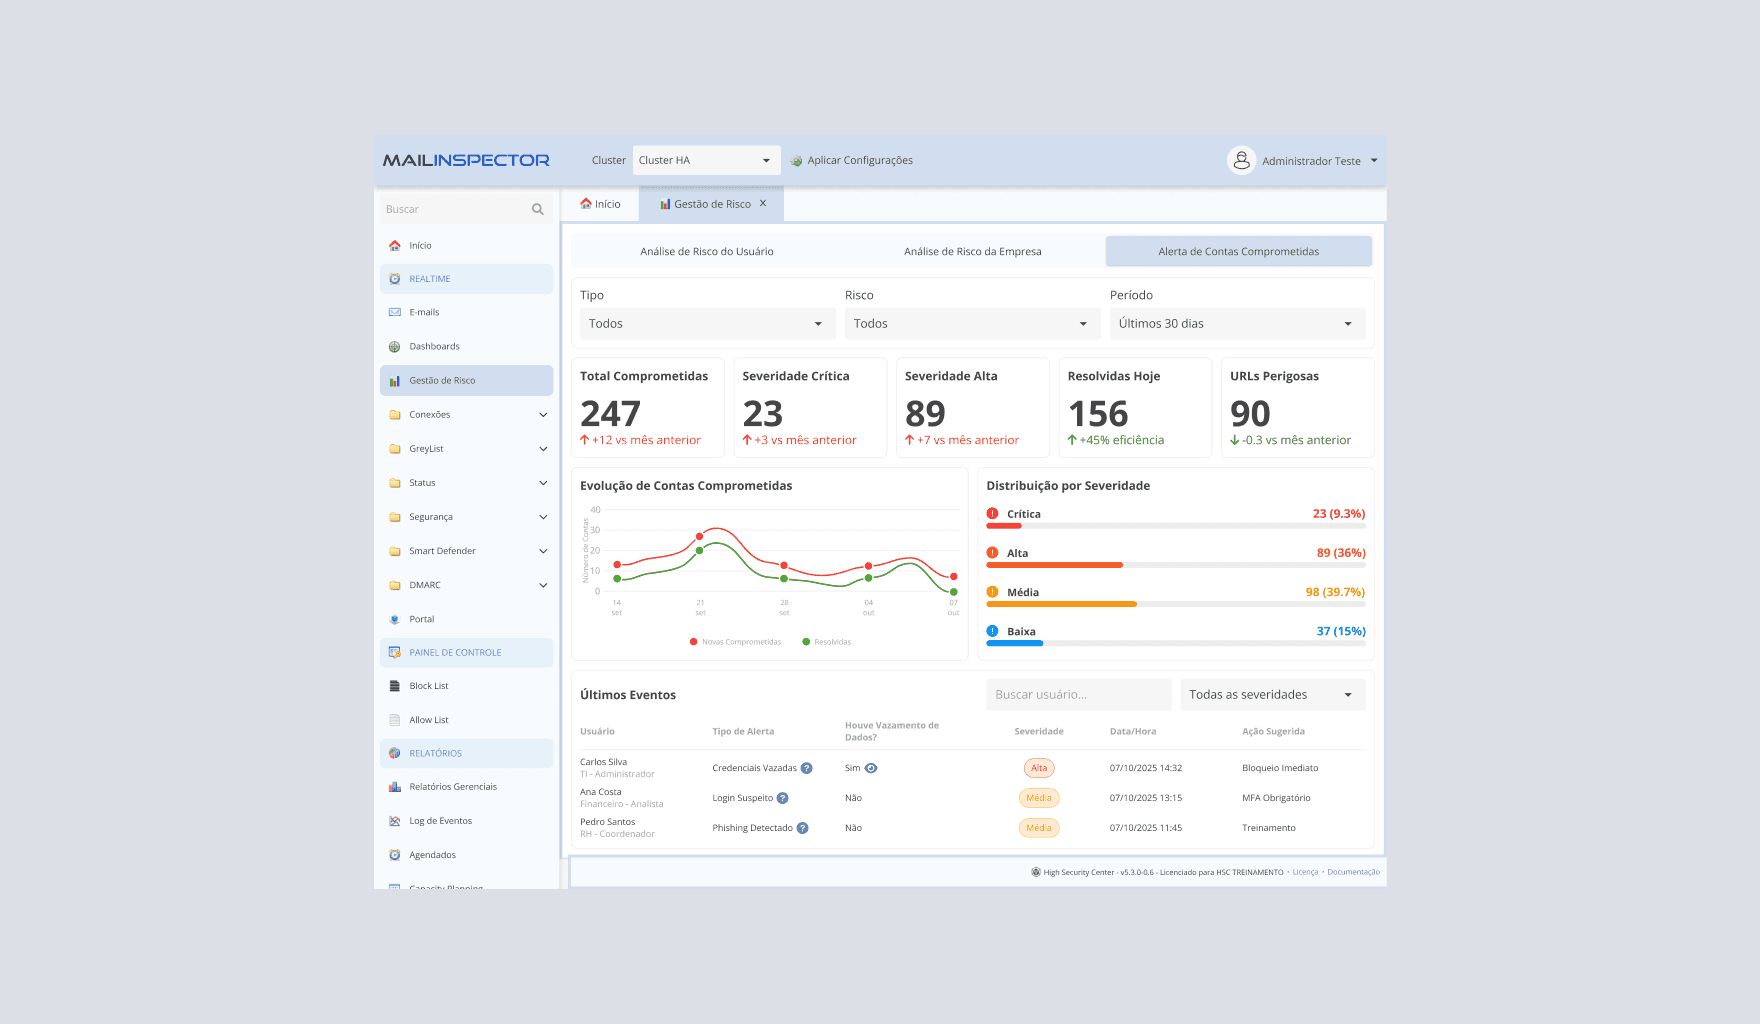Select Alerta de Contas Comprometidas tab
This screenshot has height=1024, width=1760.
[x=1238, y=252]
